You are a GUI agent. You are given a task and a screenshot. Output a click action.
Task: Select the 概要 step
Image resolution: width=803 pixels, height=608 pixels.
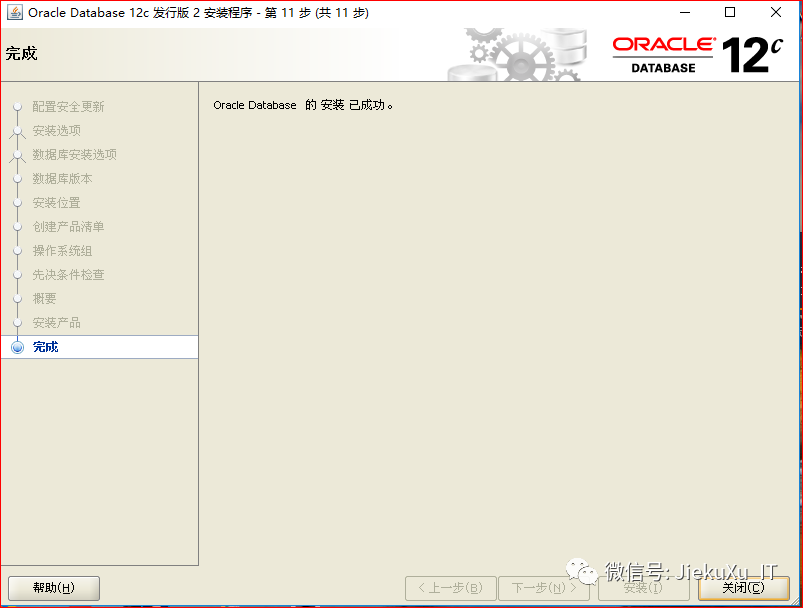coord(44,299)
